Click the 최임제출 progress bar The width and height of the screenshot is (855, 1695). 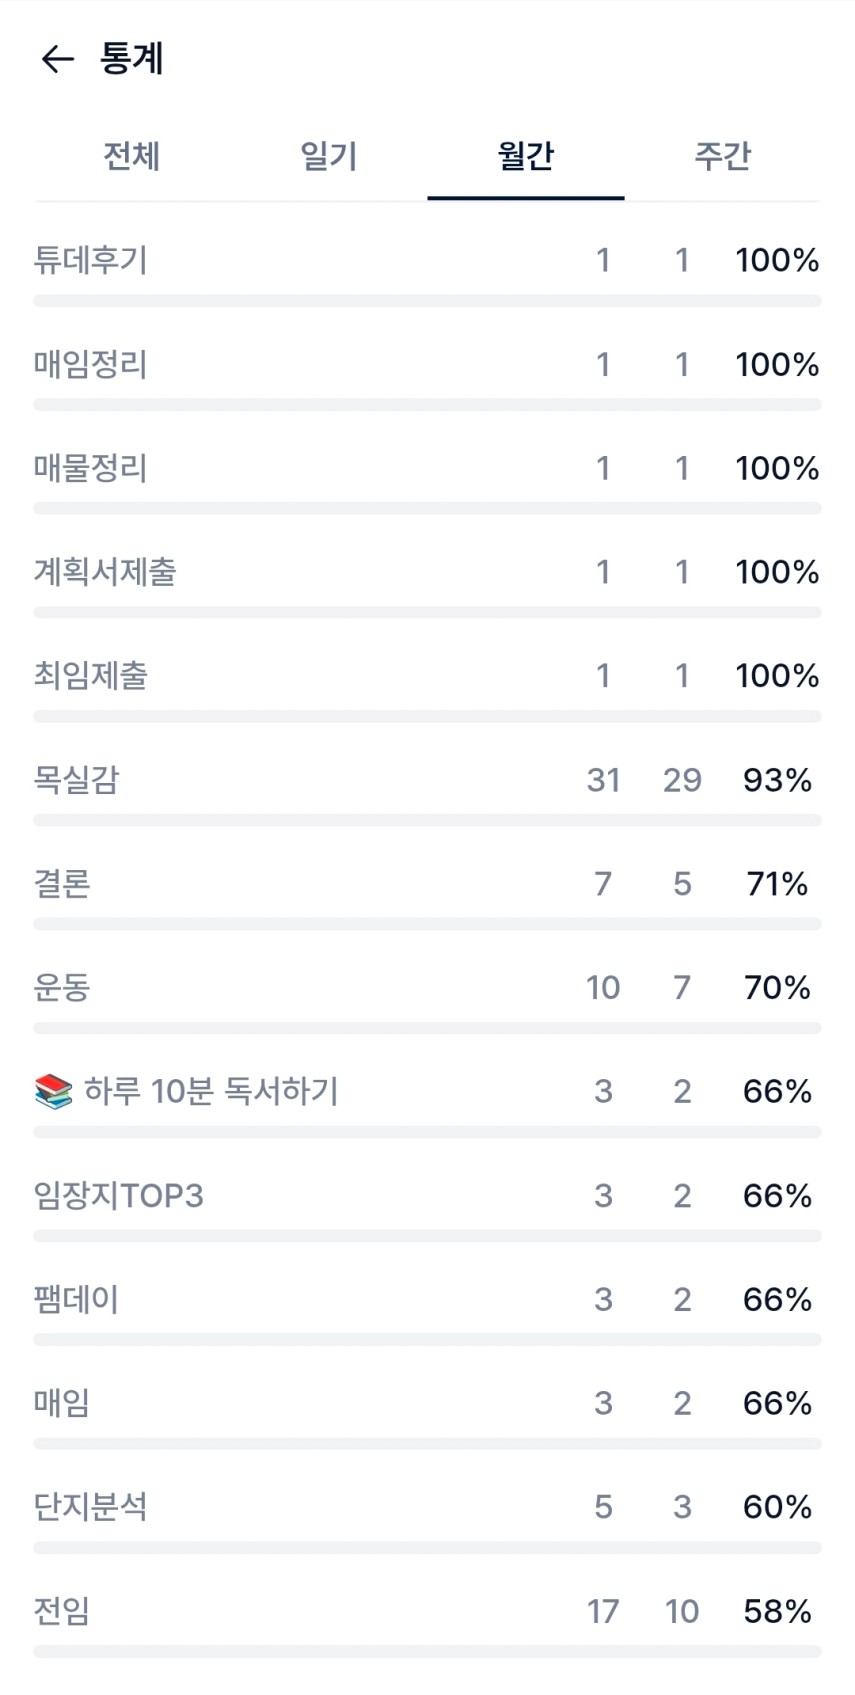pos(427,717)
